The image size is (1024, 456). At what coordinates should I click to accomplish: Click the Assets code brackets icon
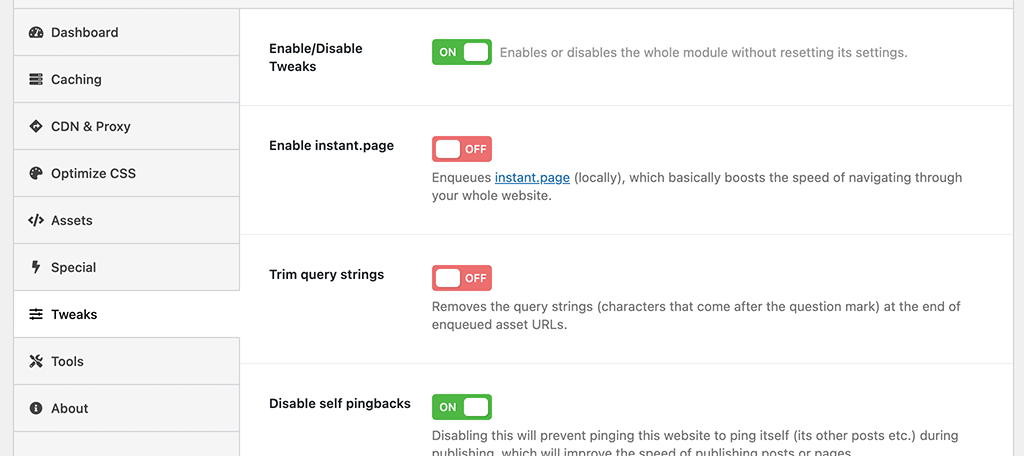(x=36, y=220)
